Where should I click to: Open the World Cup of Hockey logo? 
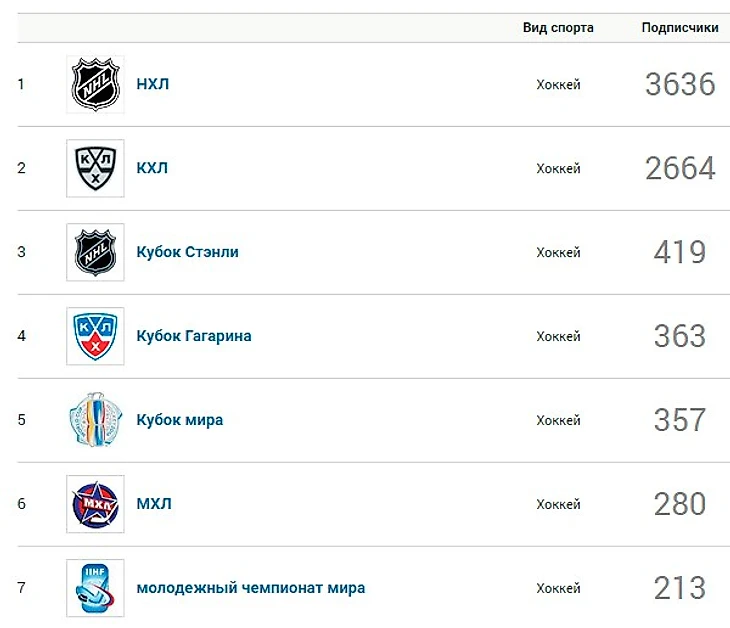click(95, 420)
